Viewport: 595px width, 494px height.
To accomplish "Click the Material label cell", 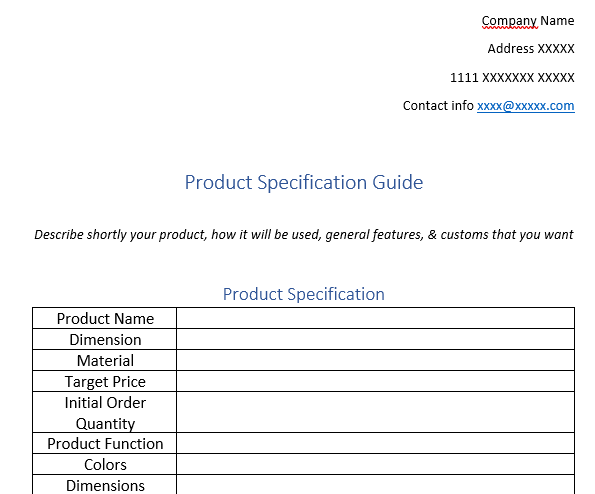I will point(105,360).
